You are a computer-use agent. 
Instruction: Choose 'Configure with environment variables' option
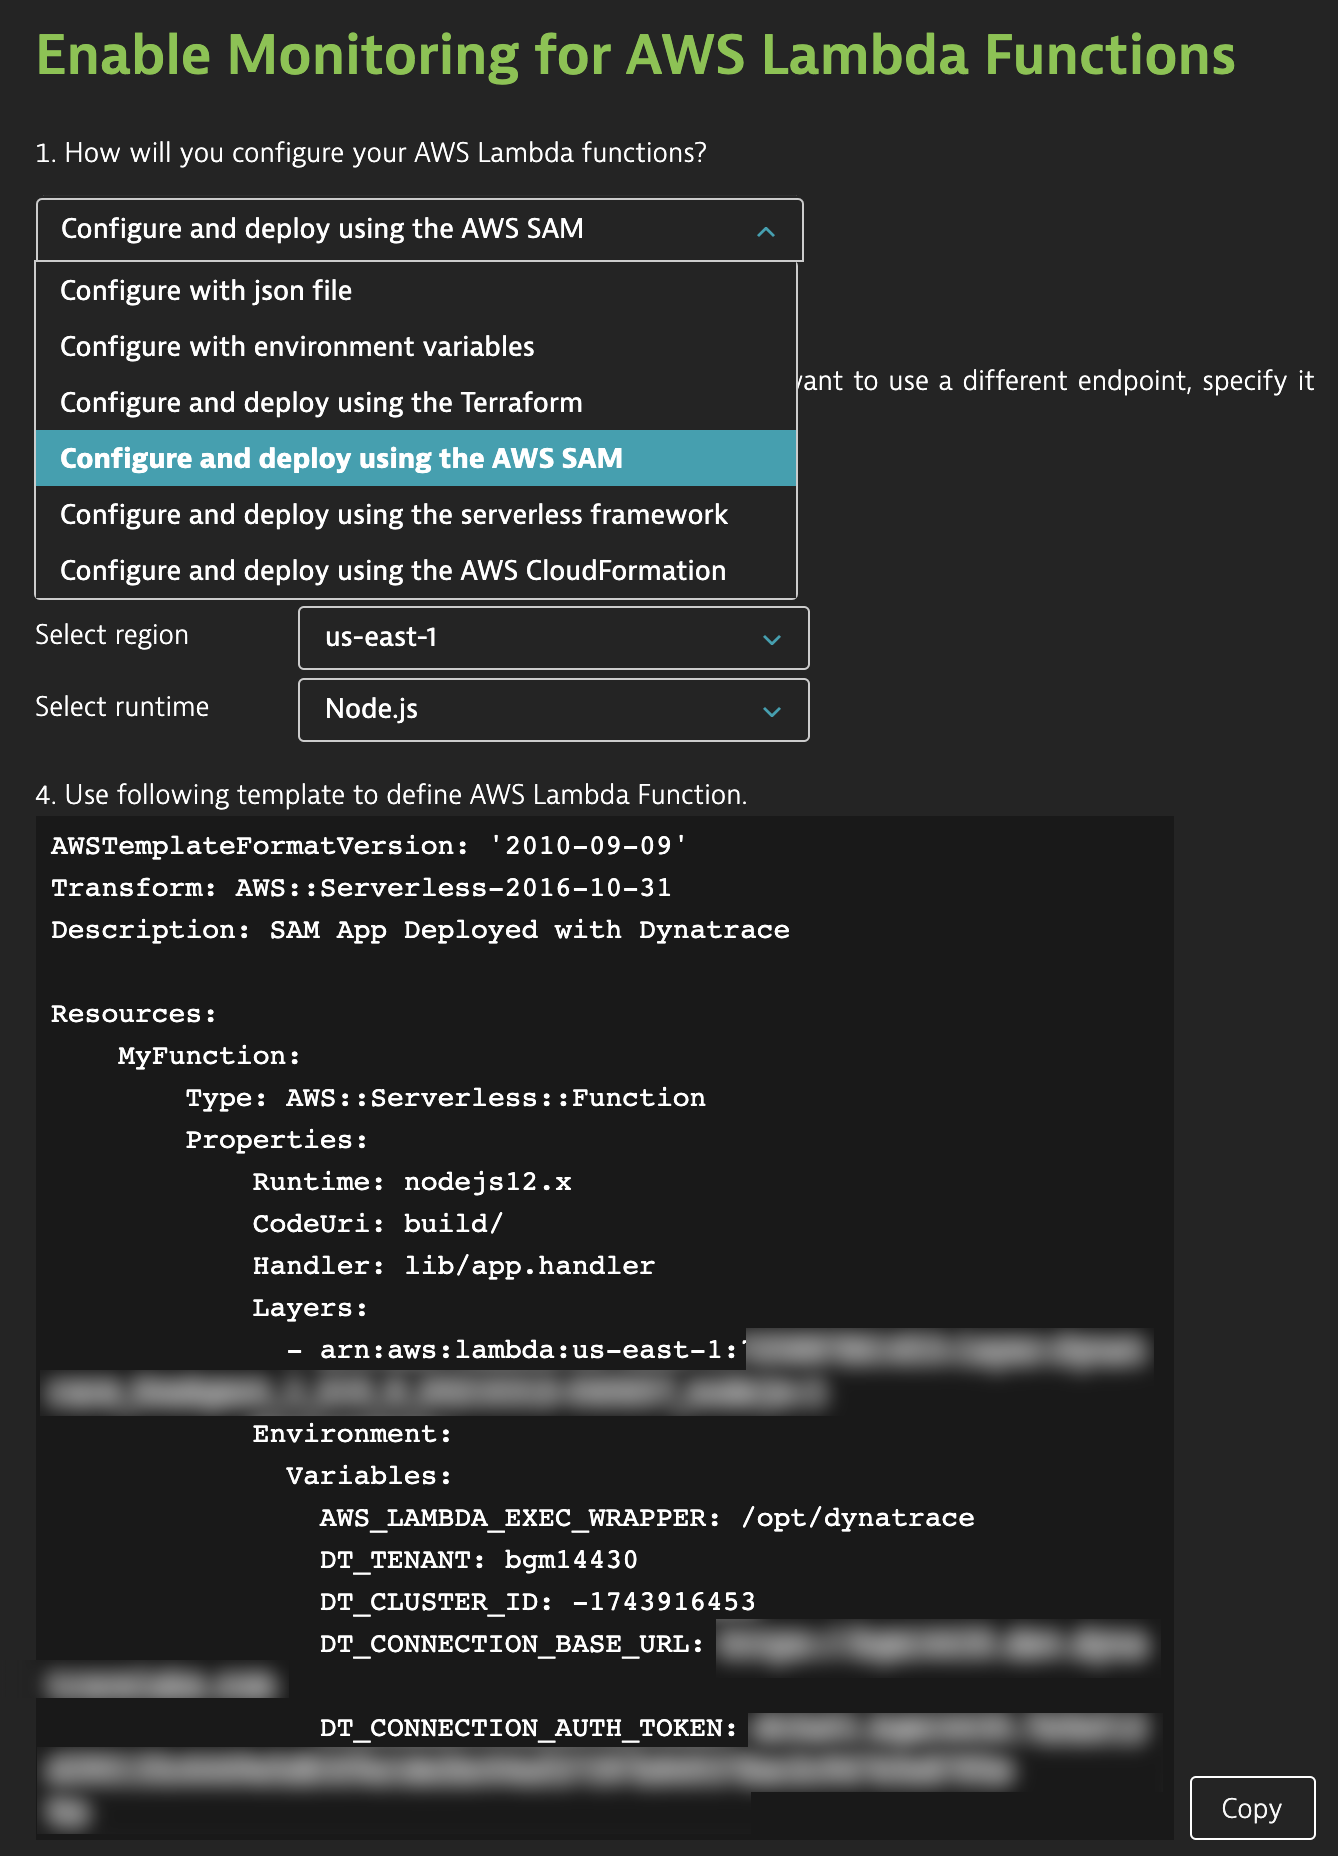(416, 347)
